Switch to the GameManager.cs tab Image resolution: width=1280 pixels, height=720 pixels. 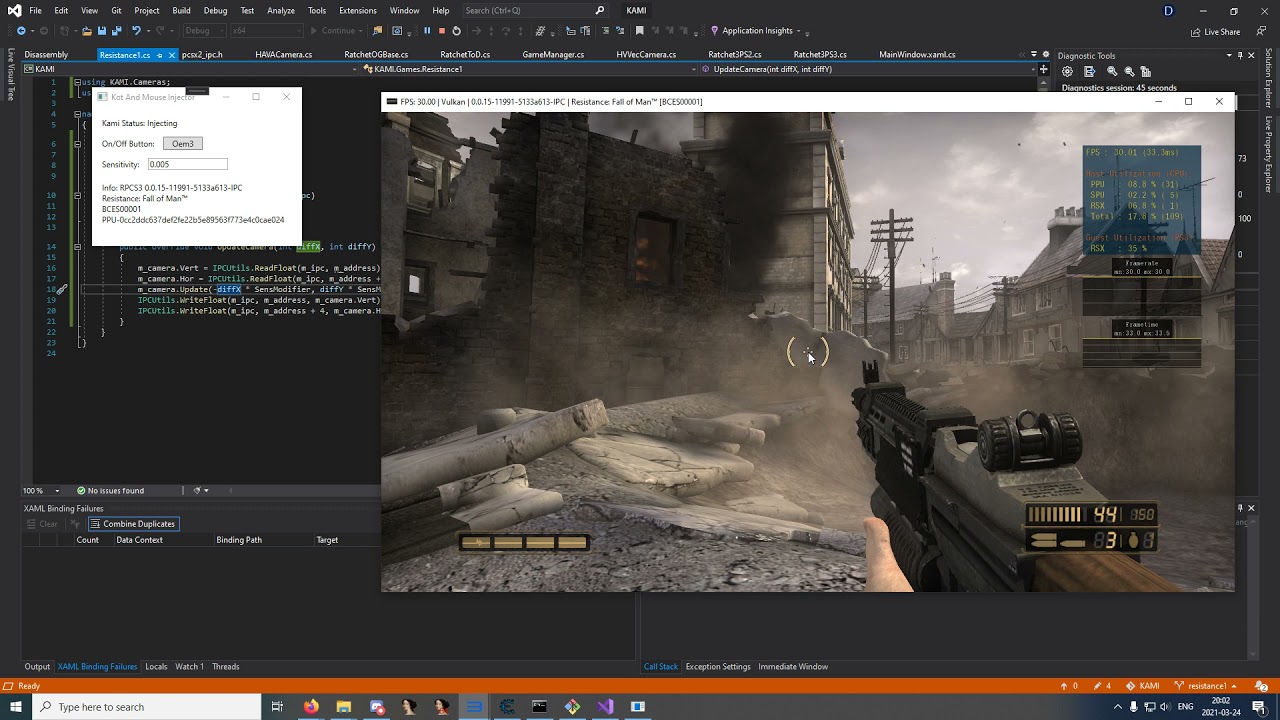[x=553, y=55]
